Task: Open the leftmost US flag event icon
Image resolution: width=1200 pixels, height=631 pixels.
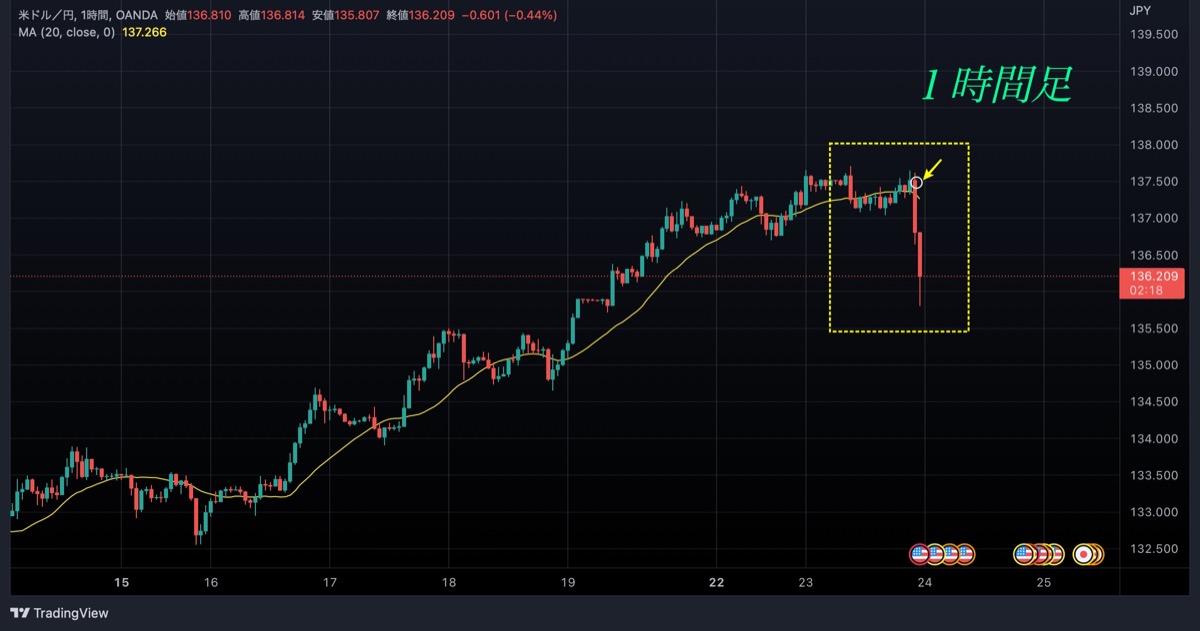Action: (919, 553)
